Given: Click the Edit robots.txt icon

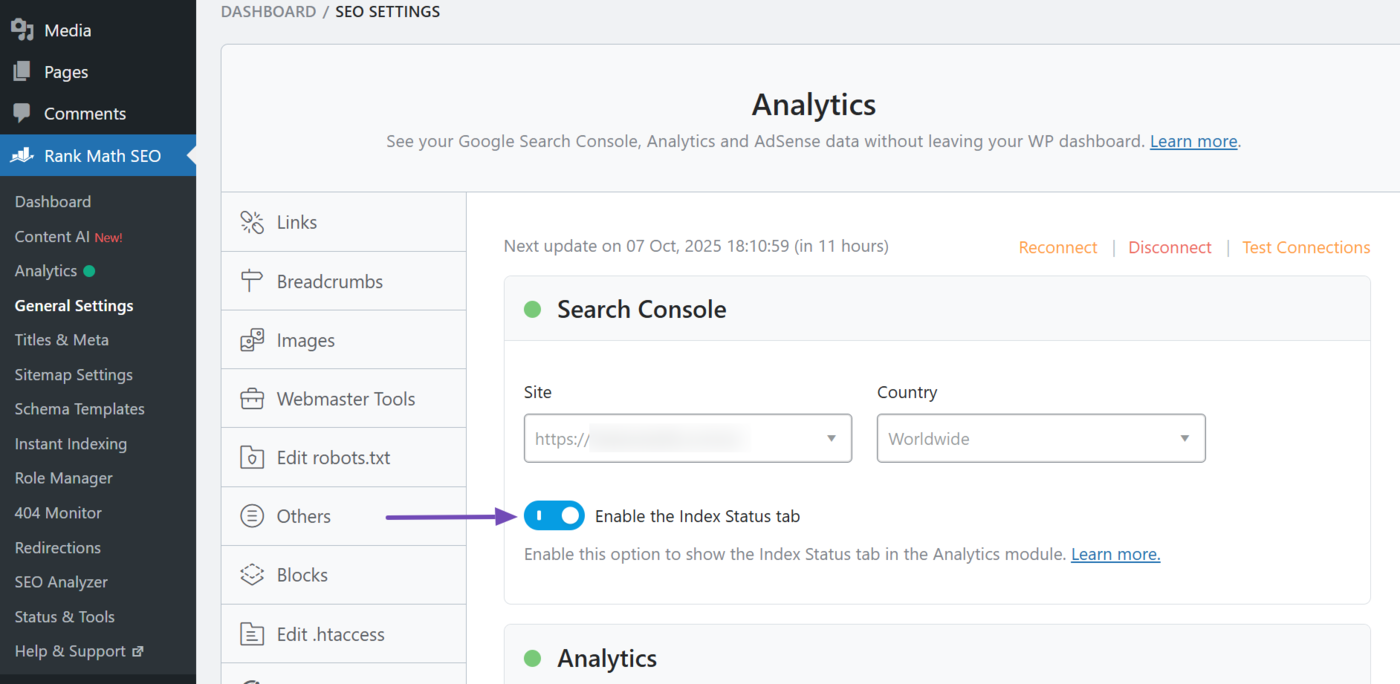Looking at the screenshot, I should pyautogui.click(x=253, y=457).
